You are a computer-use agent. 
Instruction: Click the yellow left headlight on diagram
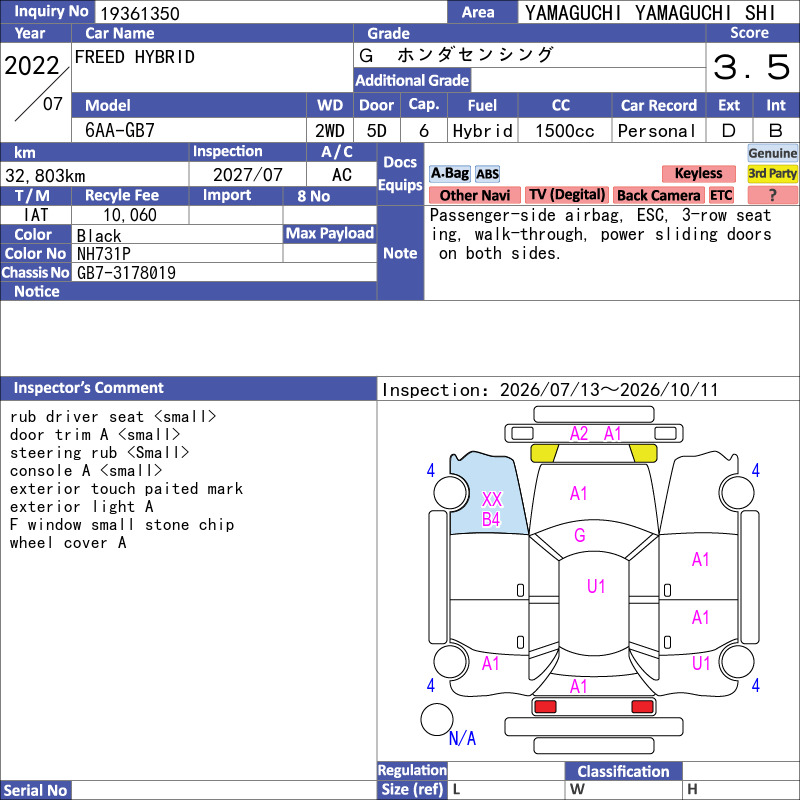(x=544, y=453)
